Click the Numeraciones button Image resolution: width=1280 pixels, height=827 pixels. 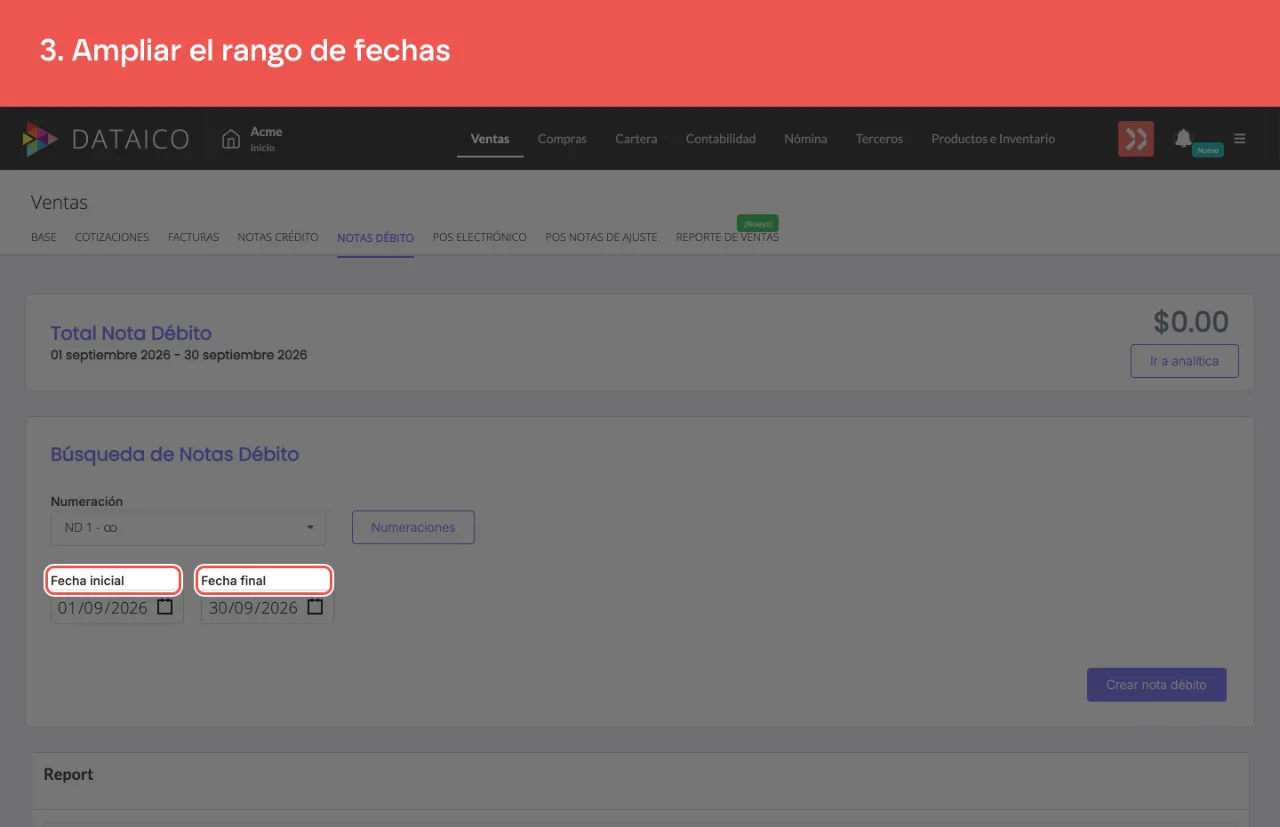[x=413, y=527]
